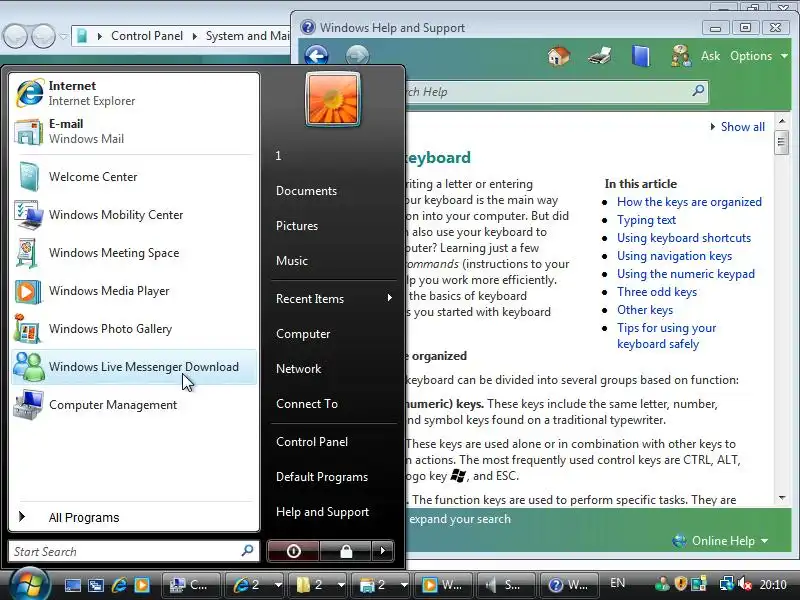Expand grouped Internet Explorer taskbar button arrow
The height and width of the screenshot is (600, 800).
point(278,585)
